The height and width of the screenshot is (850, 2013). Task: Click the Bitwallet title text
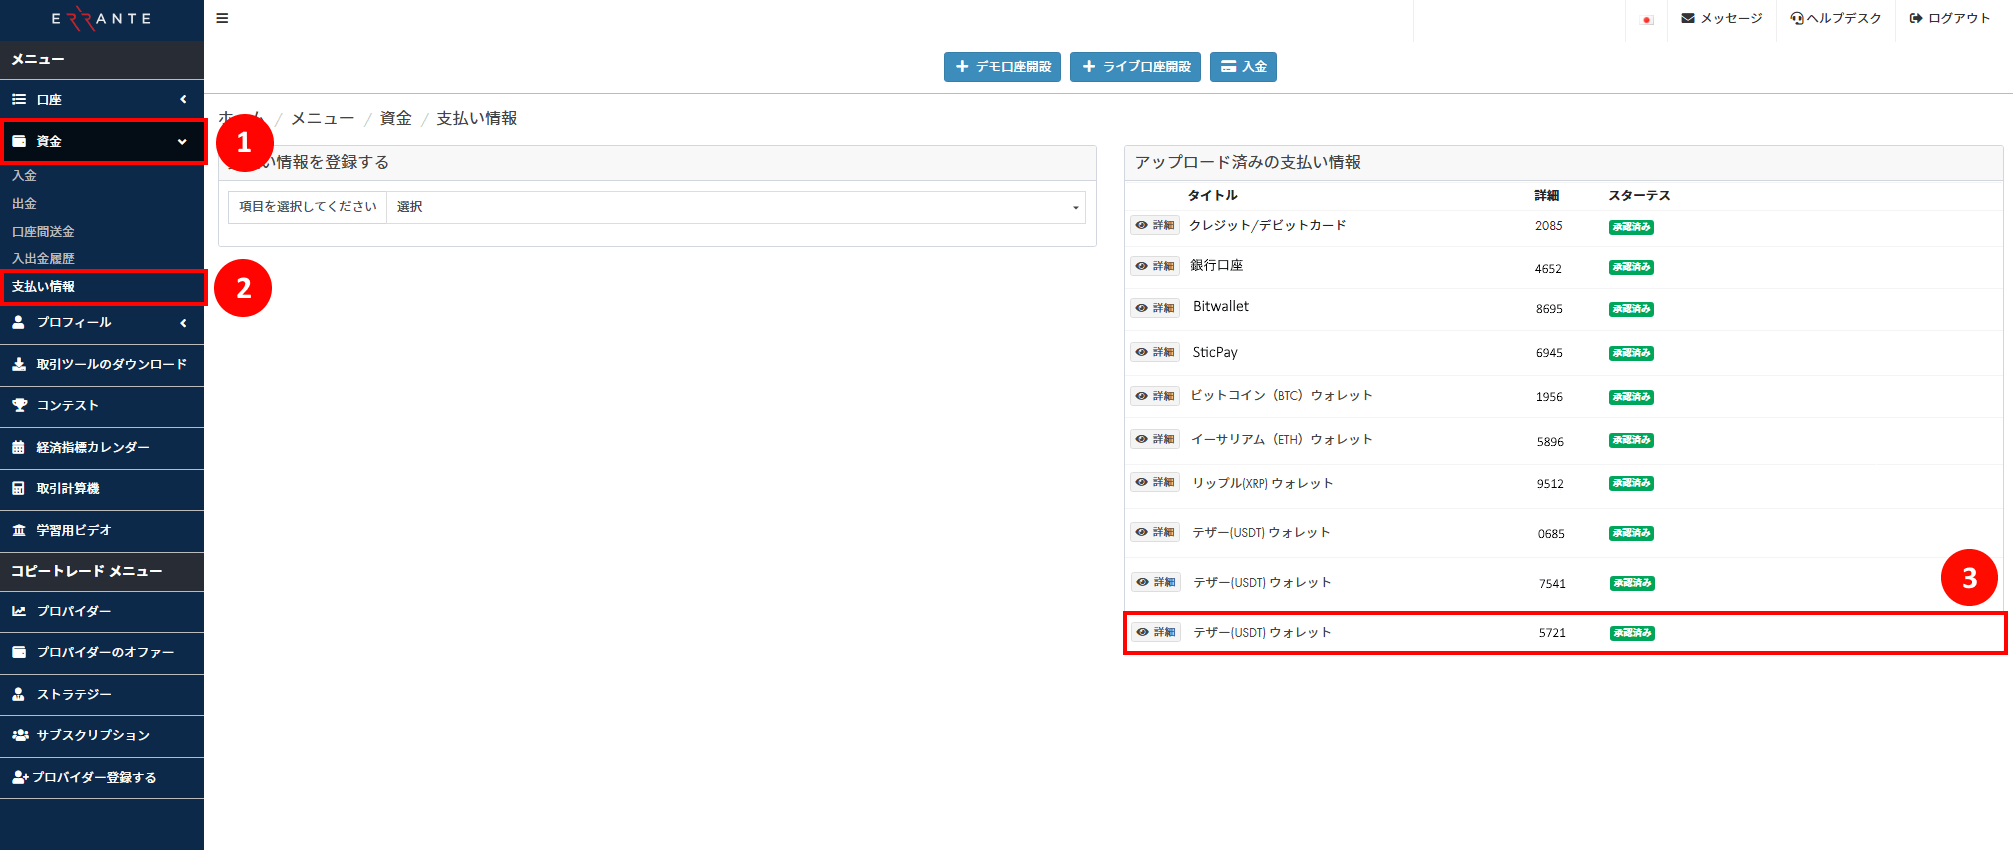pos(1221,306)
